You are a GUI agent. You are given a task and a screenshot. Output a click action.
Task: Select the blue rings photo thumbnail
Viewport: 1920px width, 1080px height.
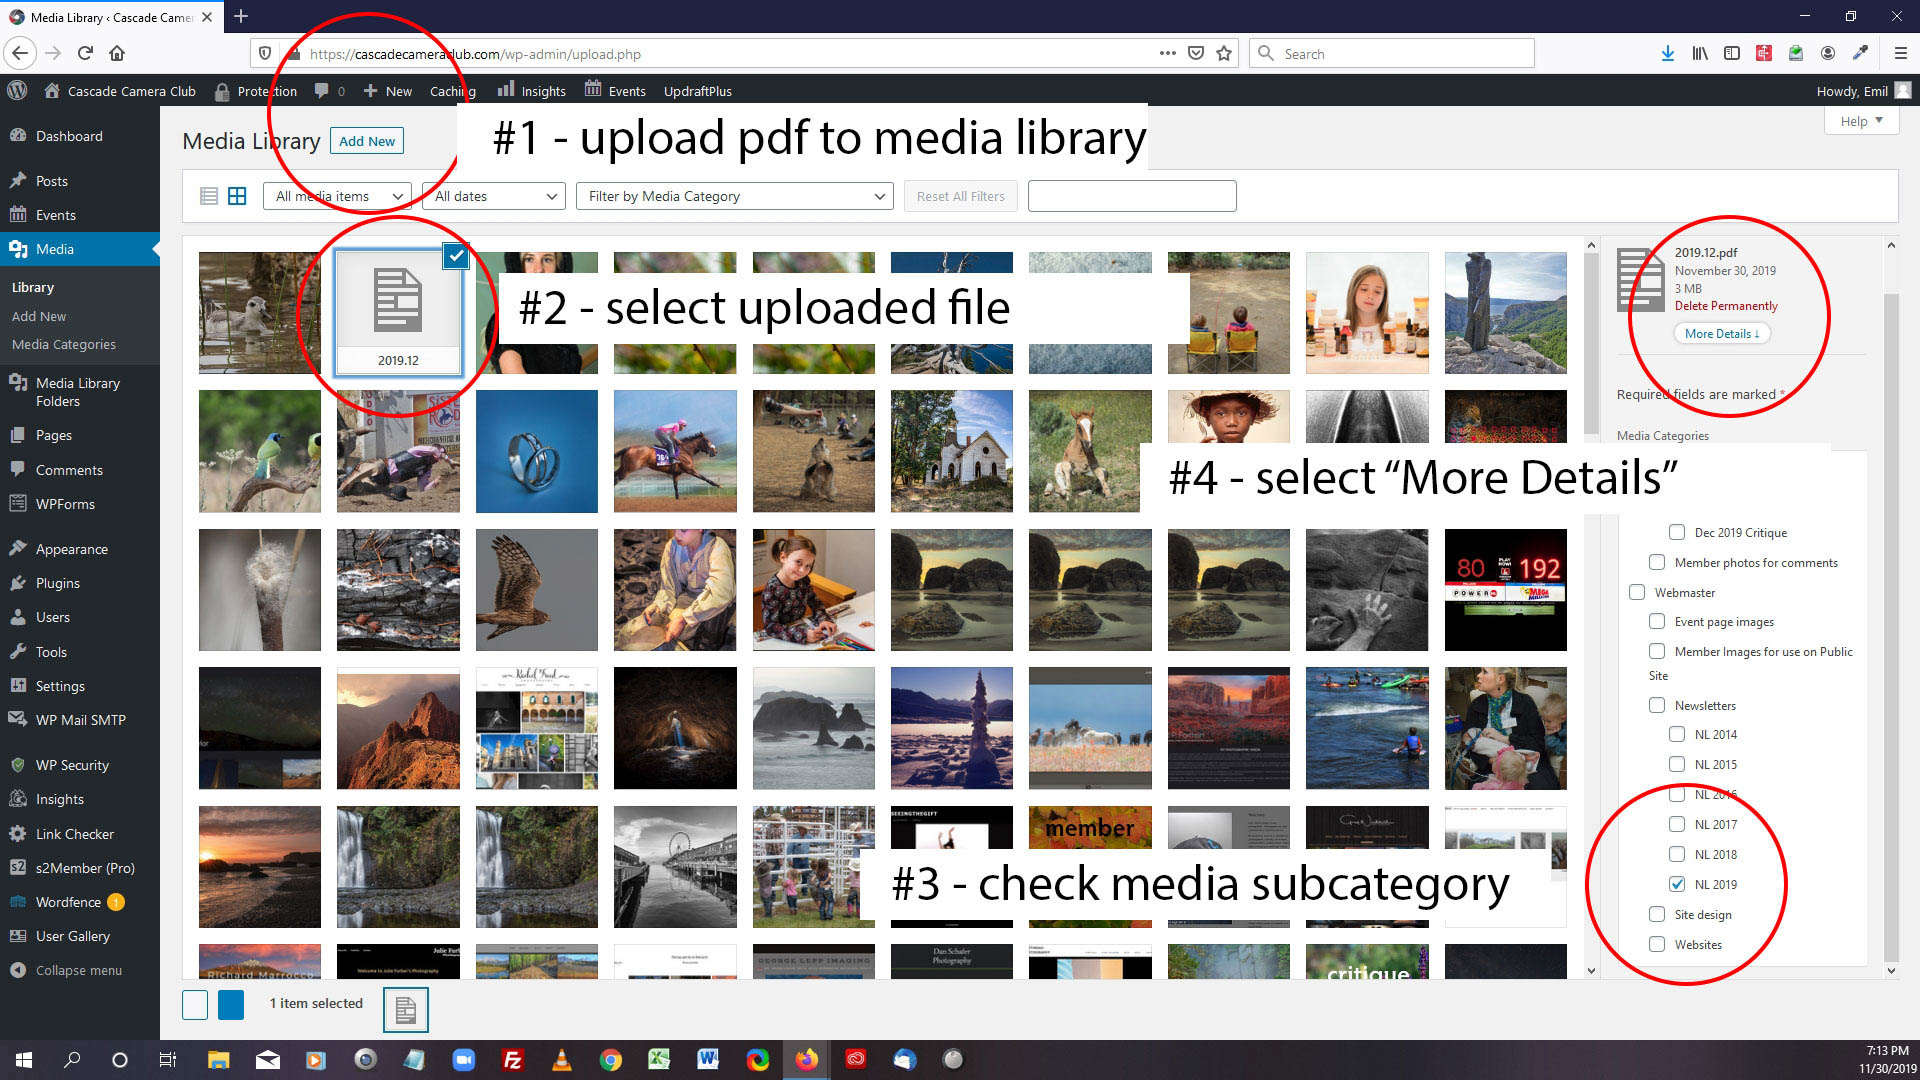[537, 451]
